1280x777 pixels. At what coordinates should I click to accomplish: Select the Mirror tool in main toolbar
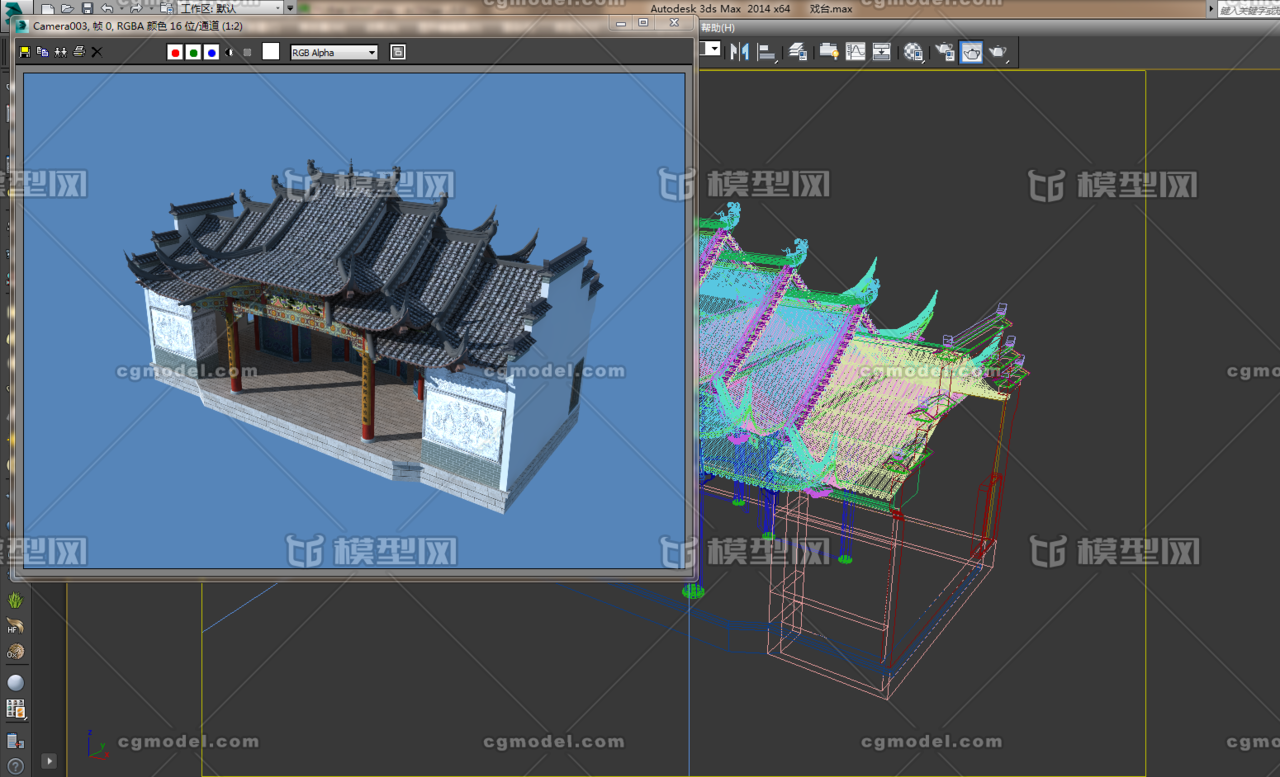[740, 52]
